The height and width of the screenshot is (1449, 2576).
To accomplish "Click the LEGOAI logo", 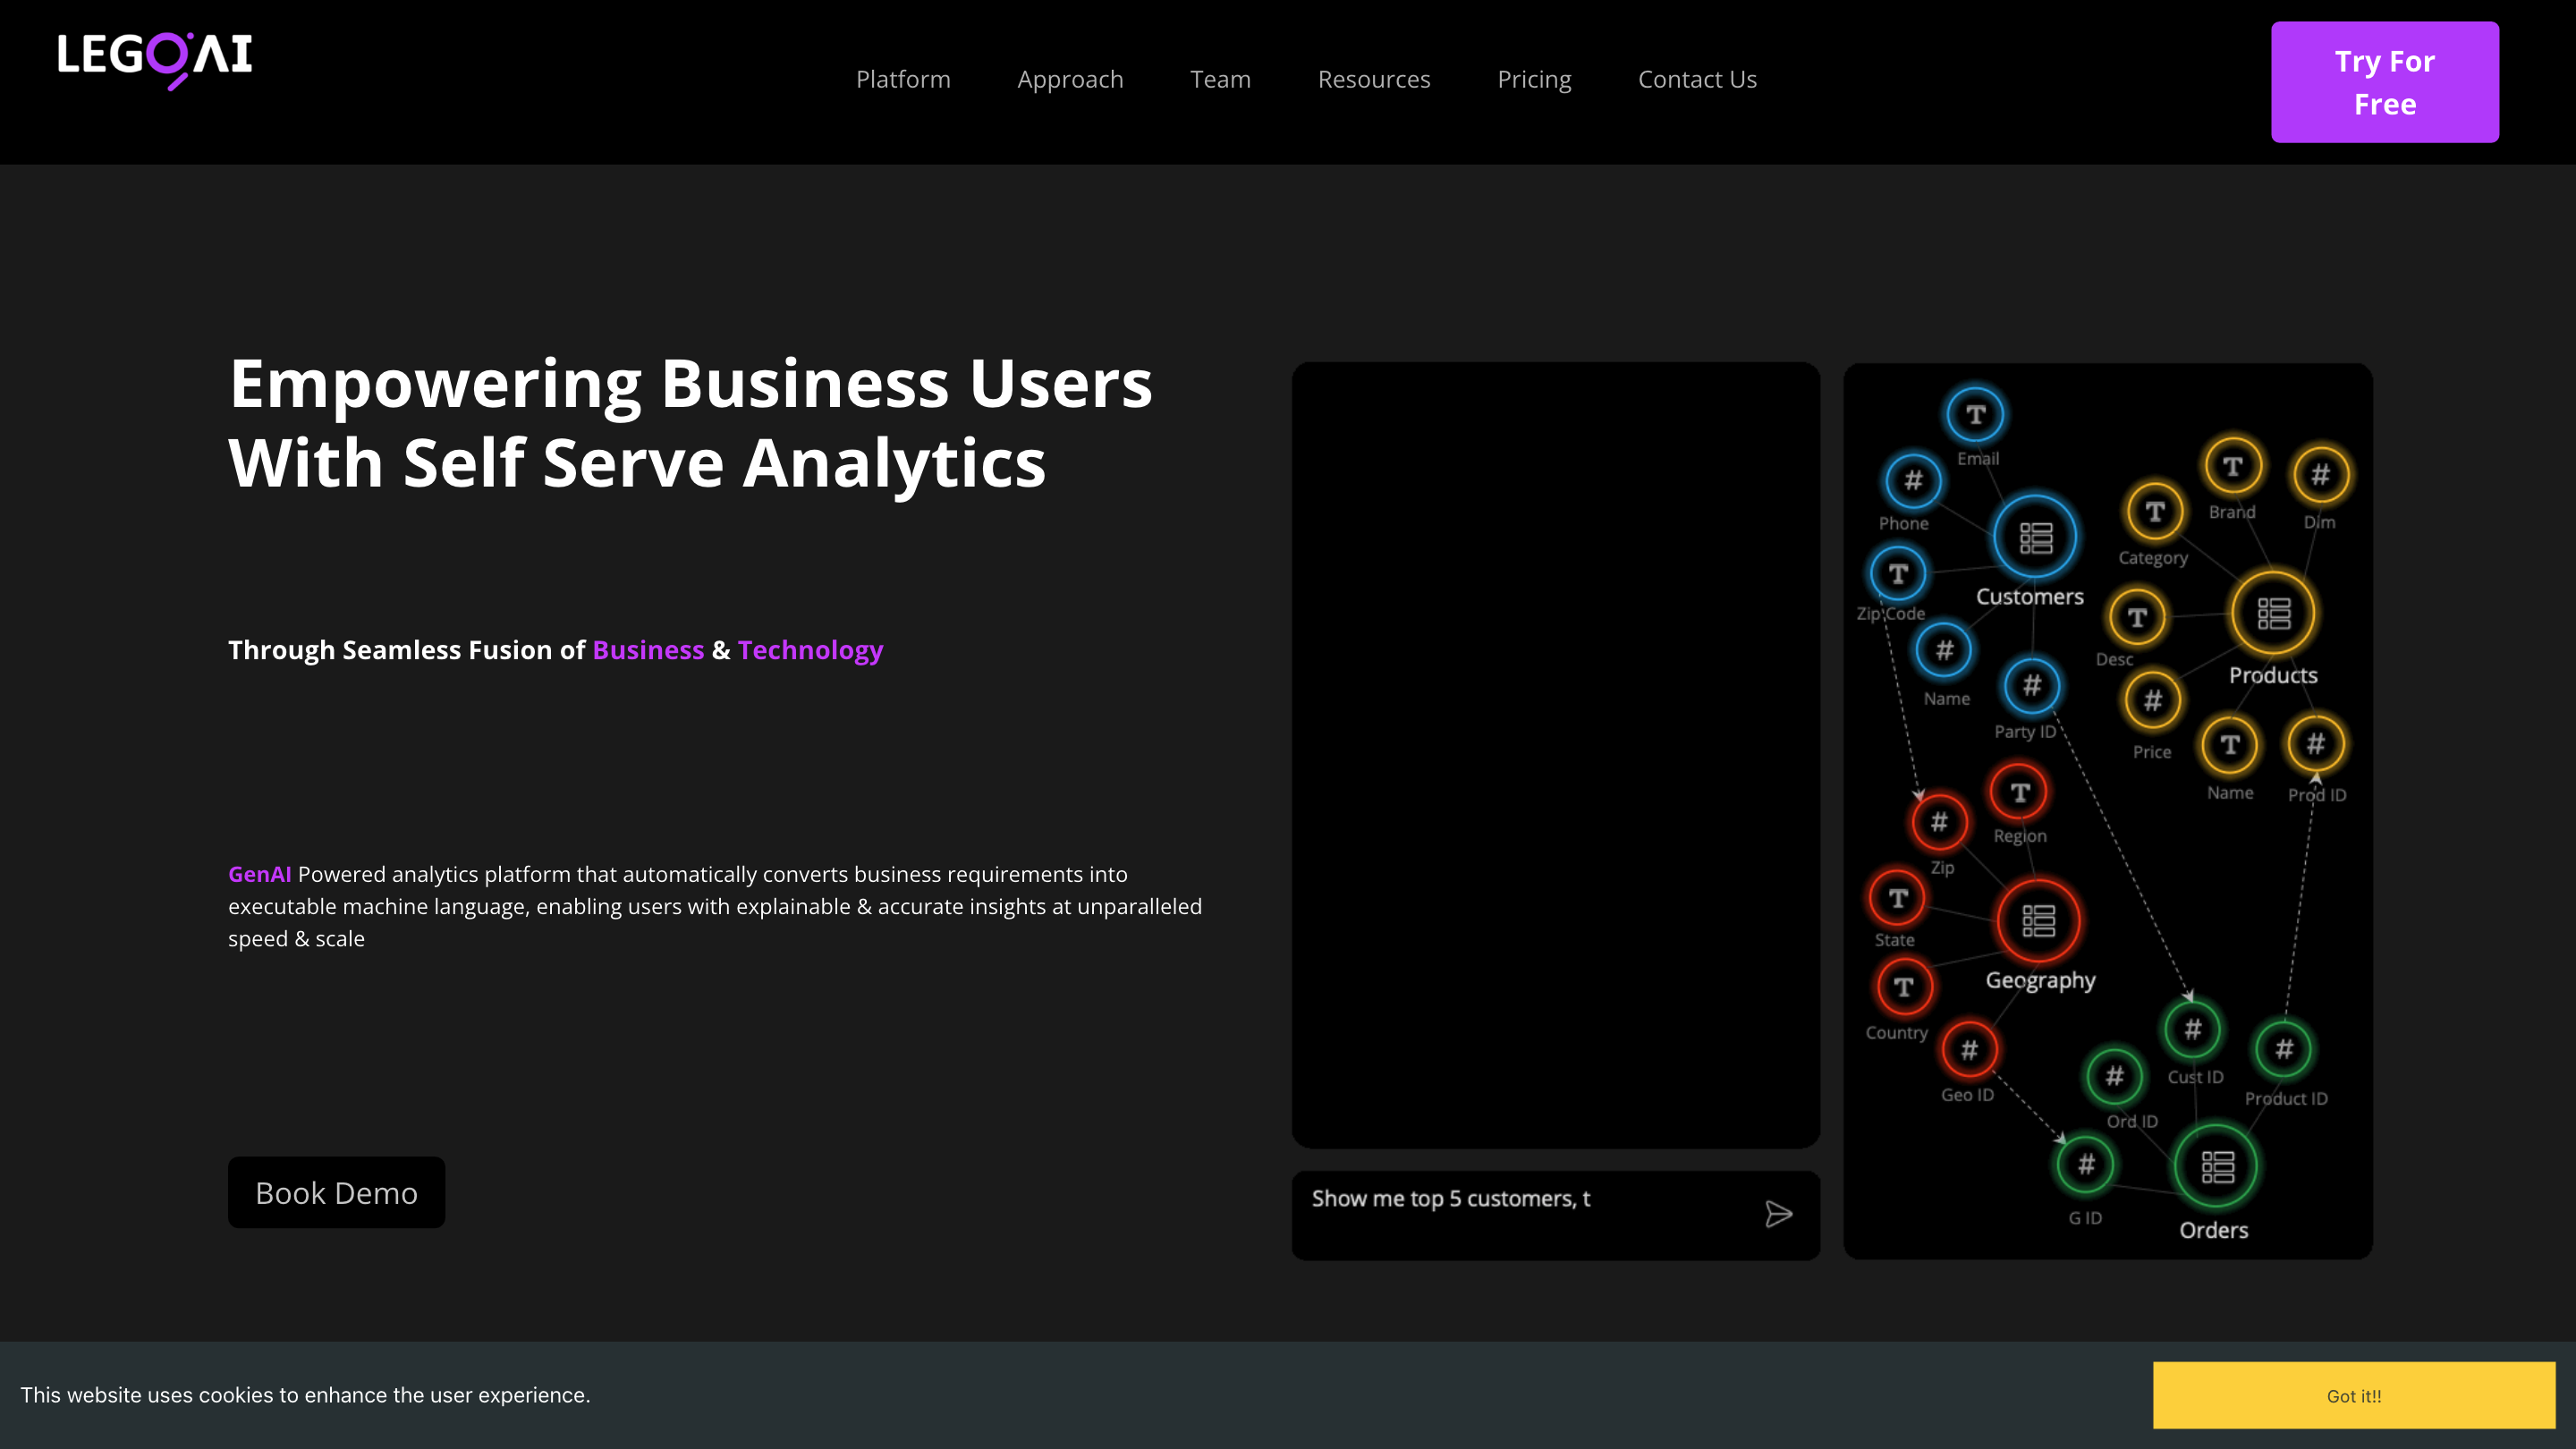I will (155, 58).
